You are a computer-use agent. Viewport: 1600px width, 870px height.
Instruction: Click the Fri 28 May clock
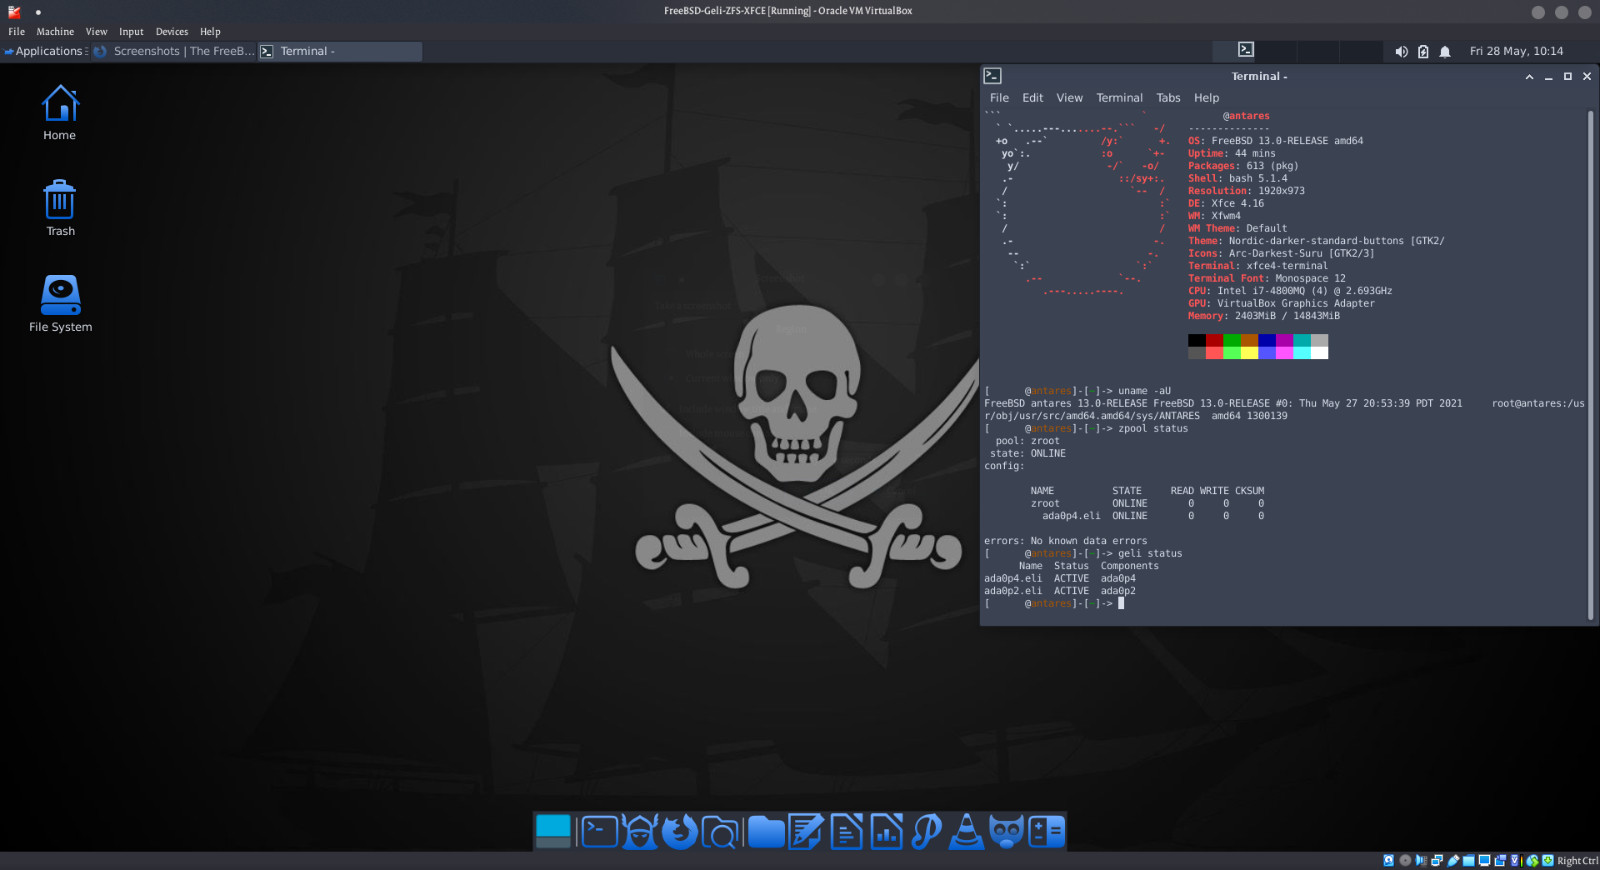click(1516, 51)
